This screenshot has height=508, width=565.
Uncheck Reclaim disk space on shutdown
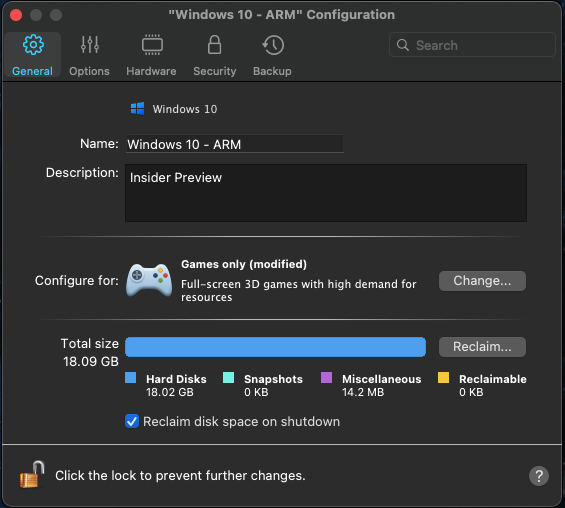[132, 421]
